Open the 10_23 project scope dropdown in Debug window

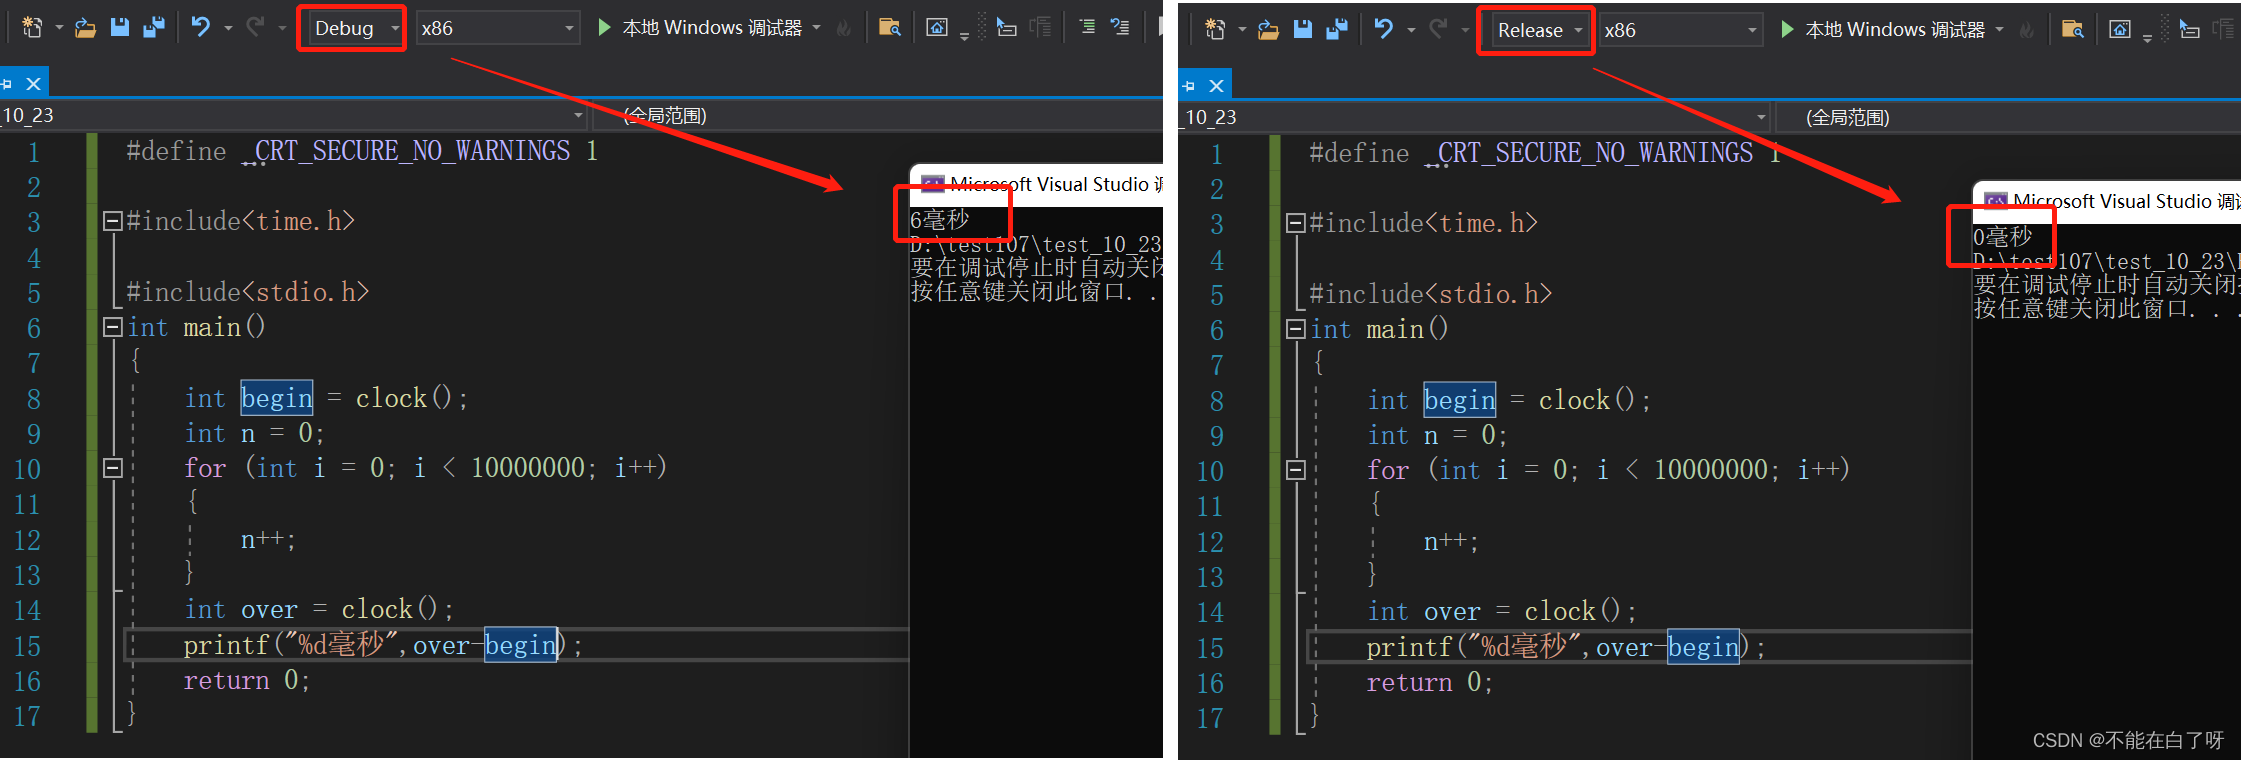tap(293, 116)
